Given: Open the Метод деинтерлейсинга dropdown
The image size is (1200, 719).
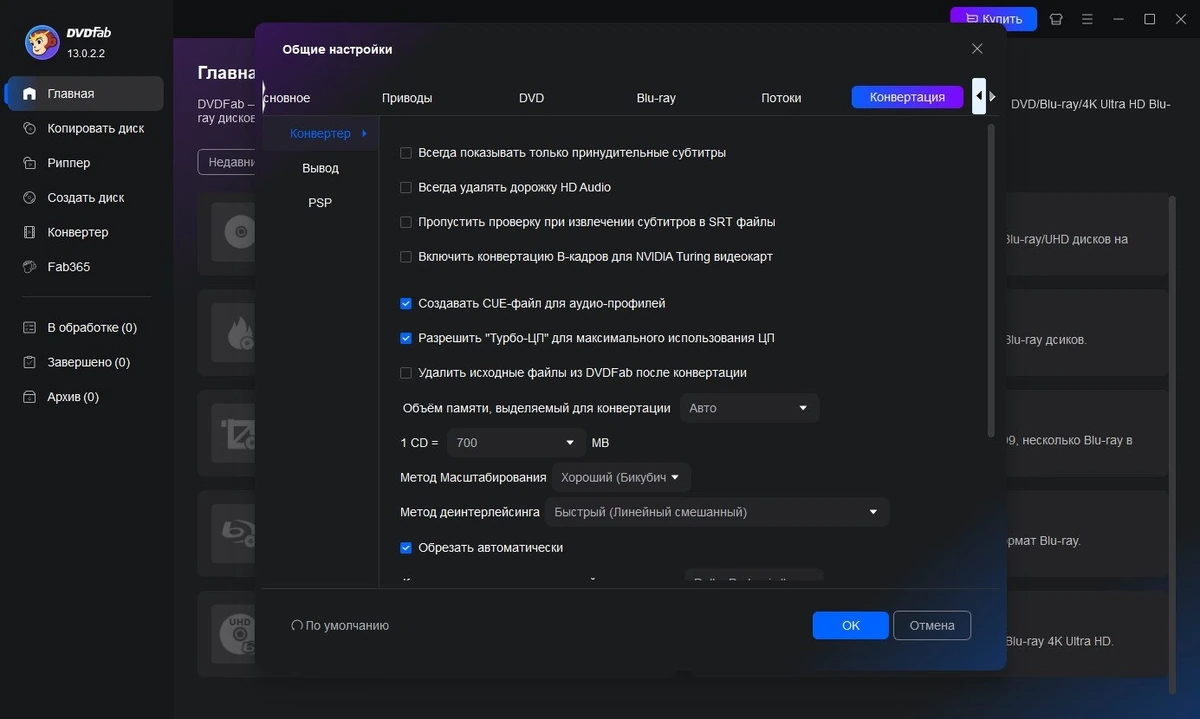Looking at the screenshot, I should click(x=717, y=512).
